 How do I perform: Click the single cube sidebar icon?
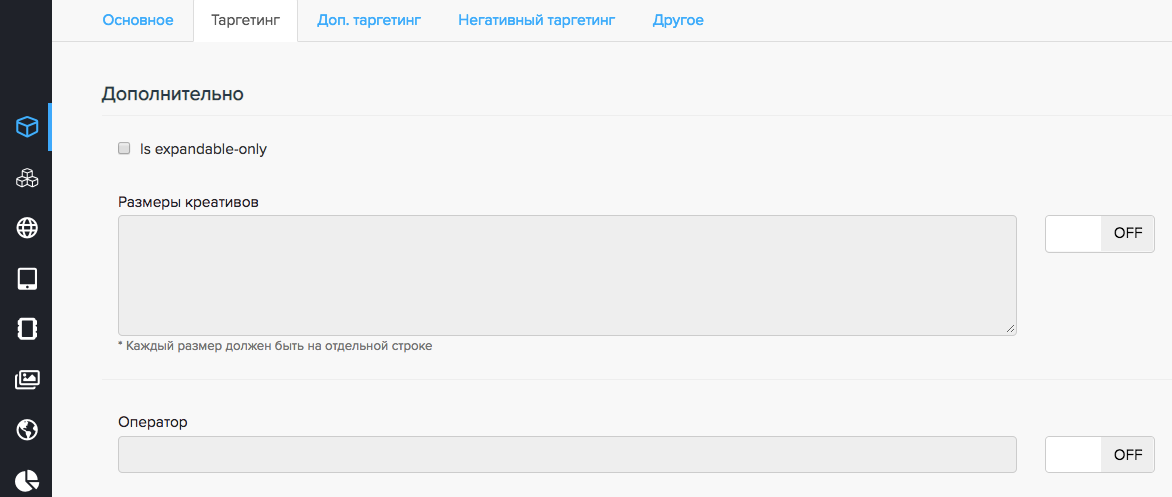27,127
